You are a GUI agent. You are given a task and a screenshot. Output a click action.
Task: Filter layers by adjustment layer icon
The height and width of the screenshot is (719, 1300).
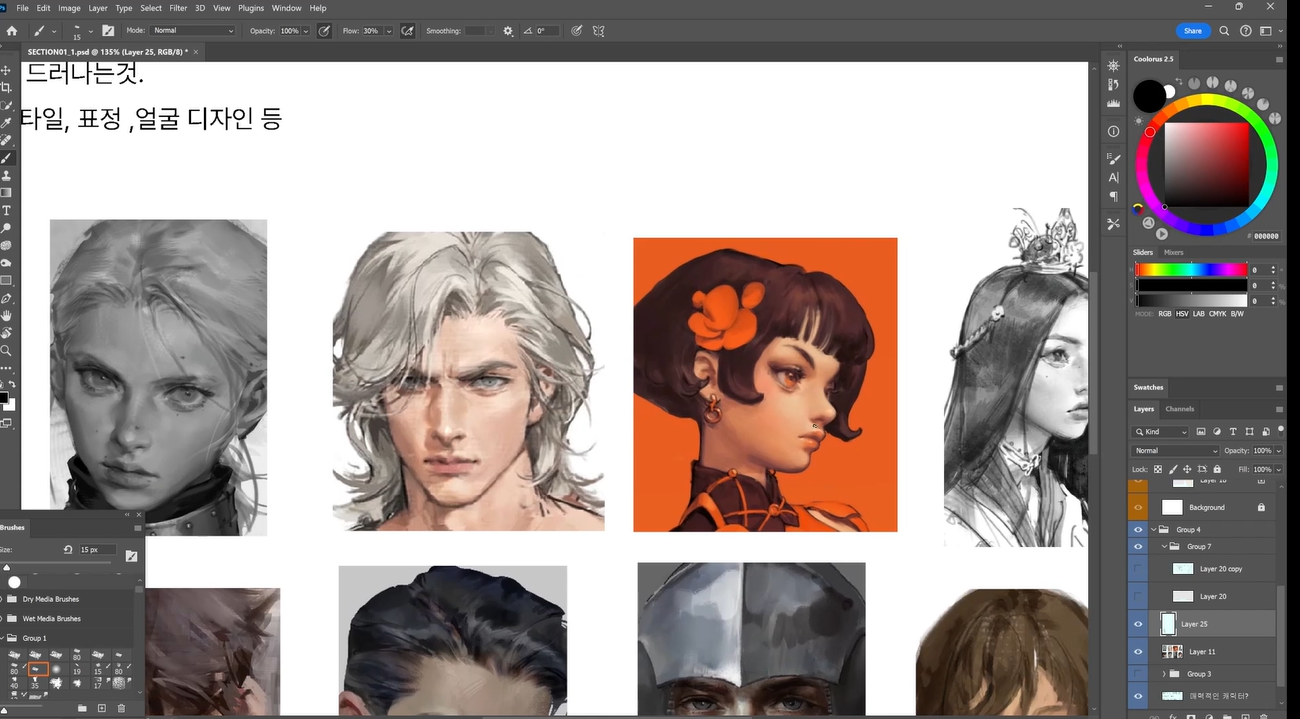[1217, 432]
